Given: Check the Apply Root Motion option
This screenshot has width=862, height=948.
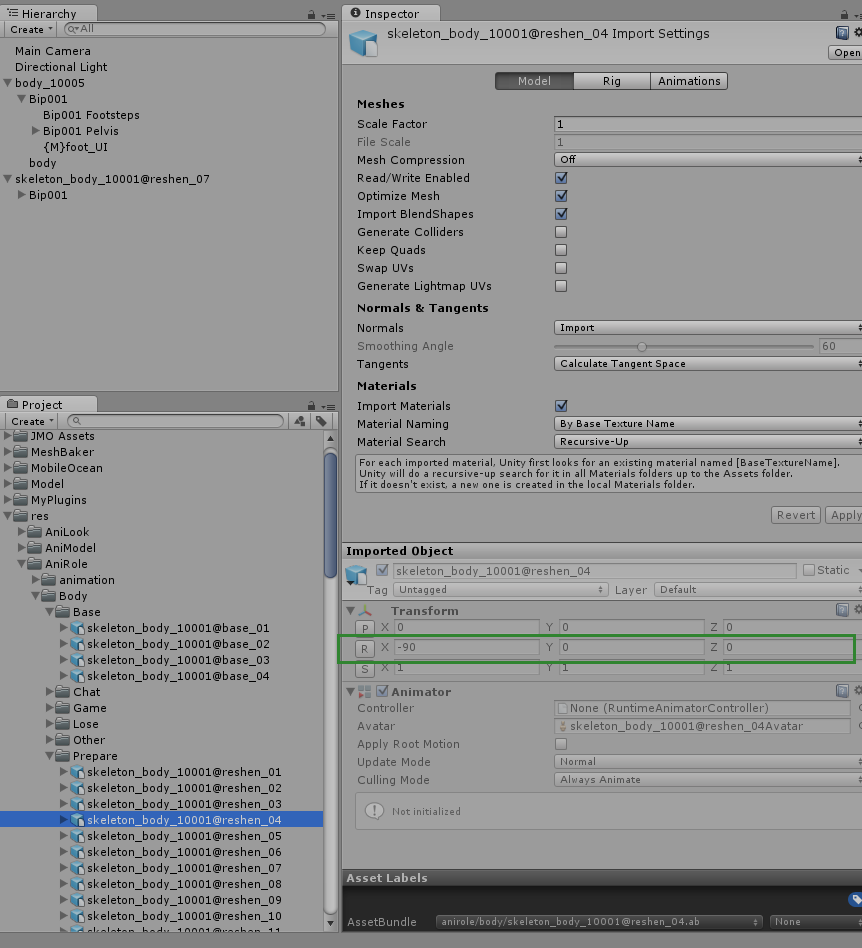Looking at the screenshot, I should tap(562, 744).
